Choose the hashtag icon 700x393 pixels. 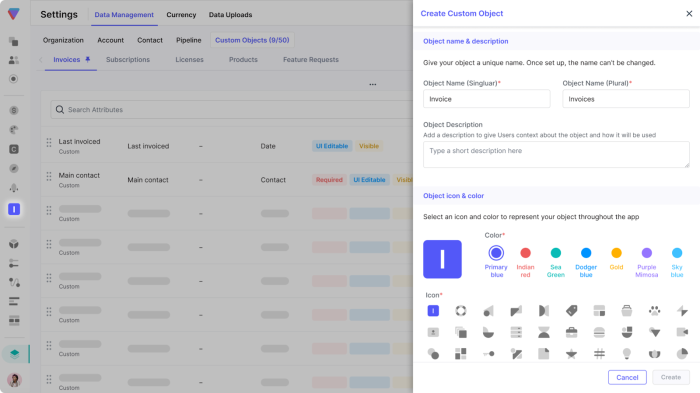coord(599,354)
